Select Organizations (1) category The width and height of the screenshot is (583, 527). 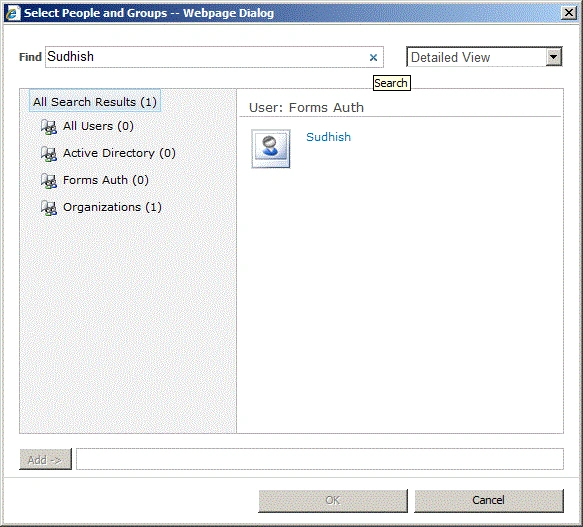click(112, 207)
